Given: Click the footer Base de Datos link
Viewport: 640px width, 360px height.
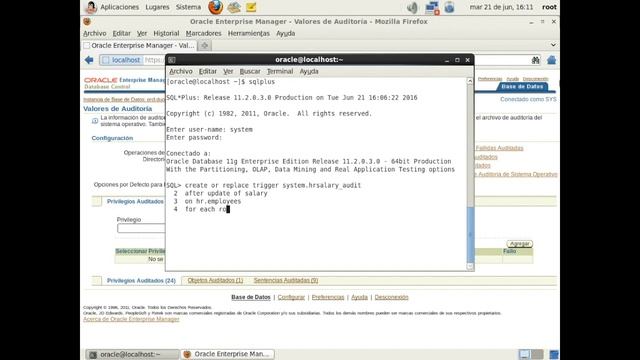Looking at the screenshot, I should (251, 297).
